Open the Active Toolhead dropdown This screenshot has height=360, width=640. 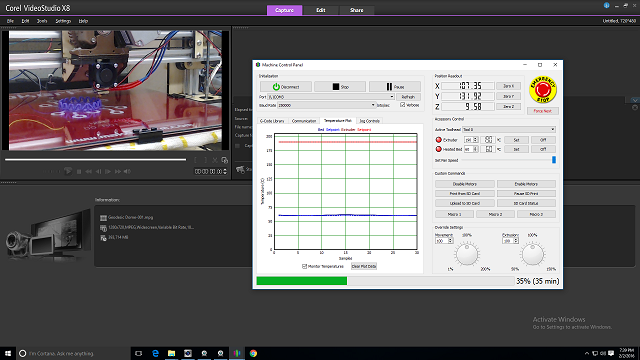(x=509, y=129)
